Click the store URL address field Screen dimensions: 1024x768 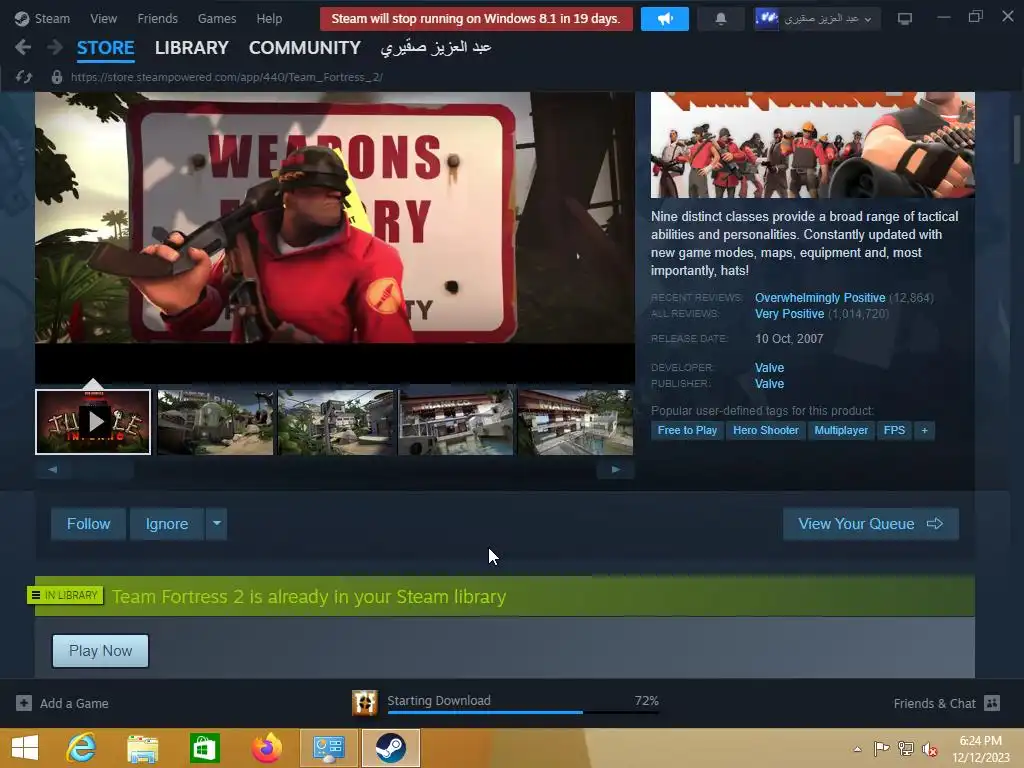227,77
